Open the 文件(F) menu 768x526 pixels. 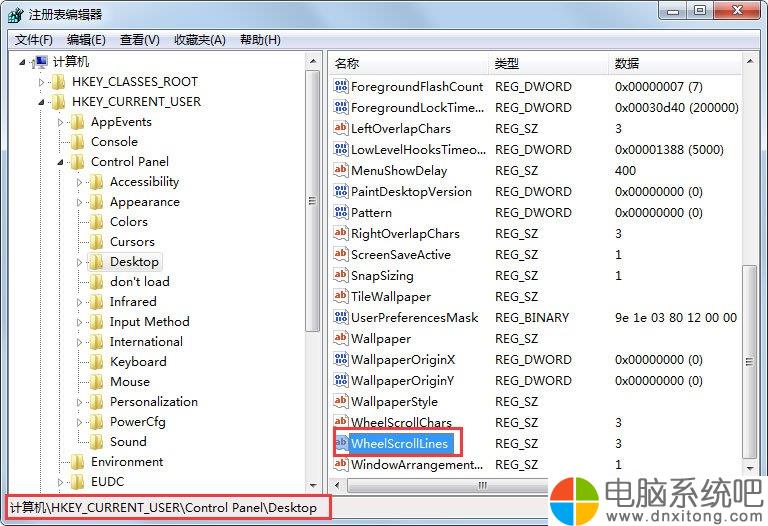click(34, 40)
